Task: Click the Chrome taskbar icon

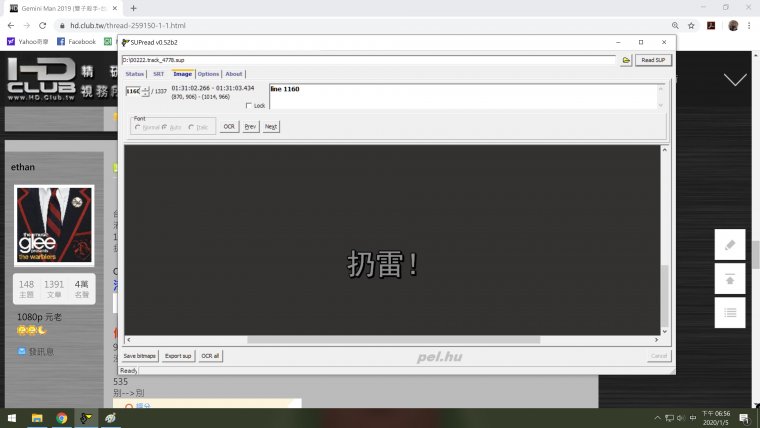Action: pyautogui.click(x=62, y=418)
